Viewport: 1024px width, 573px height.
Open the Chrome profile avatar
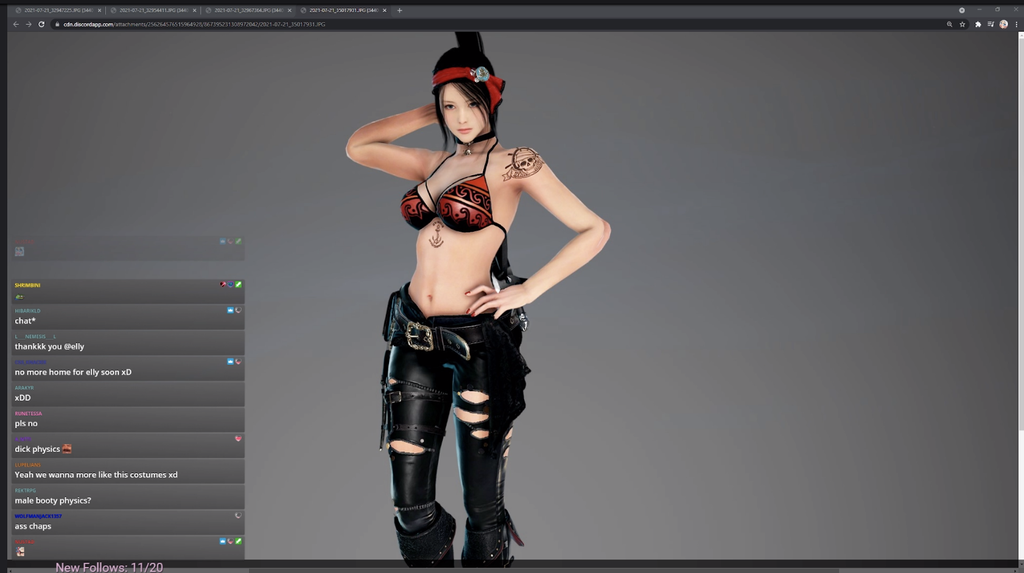coord(1003,24)
